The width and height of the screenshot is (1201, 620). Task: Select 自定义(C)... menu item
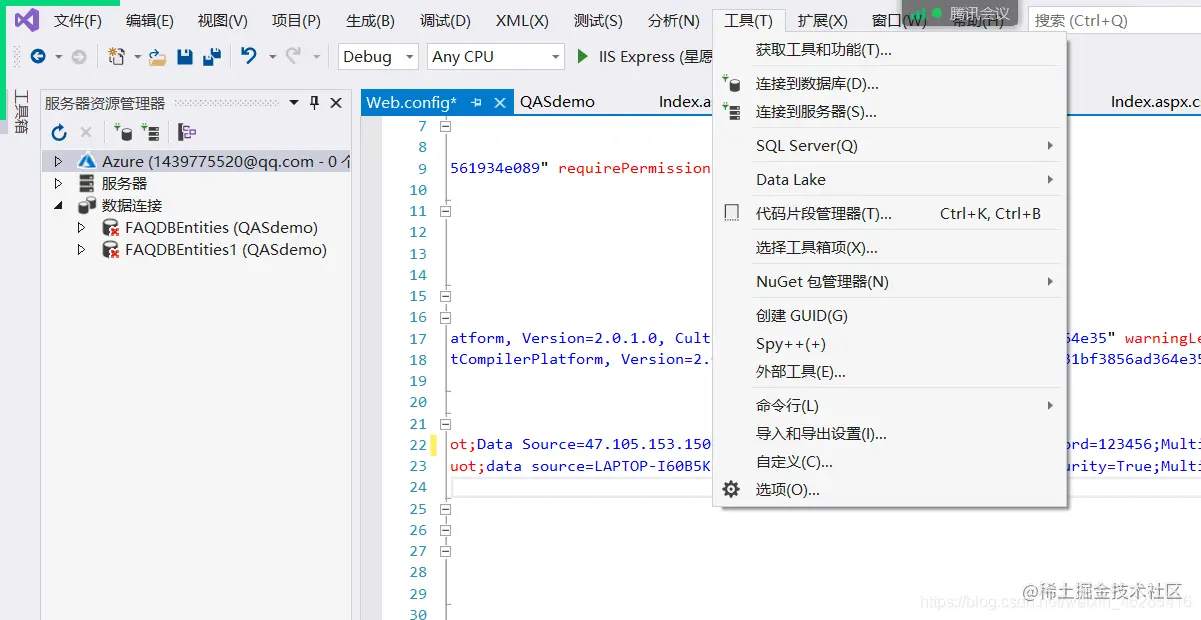890,462
